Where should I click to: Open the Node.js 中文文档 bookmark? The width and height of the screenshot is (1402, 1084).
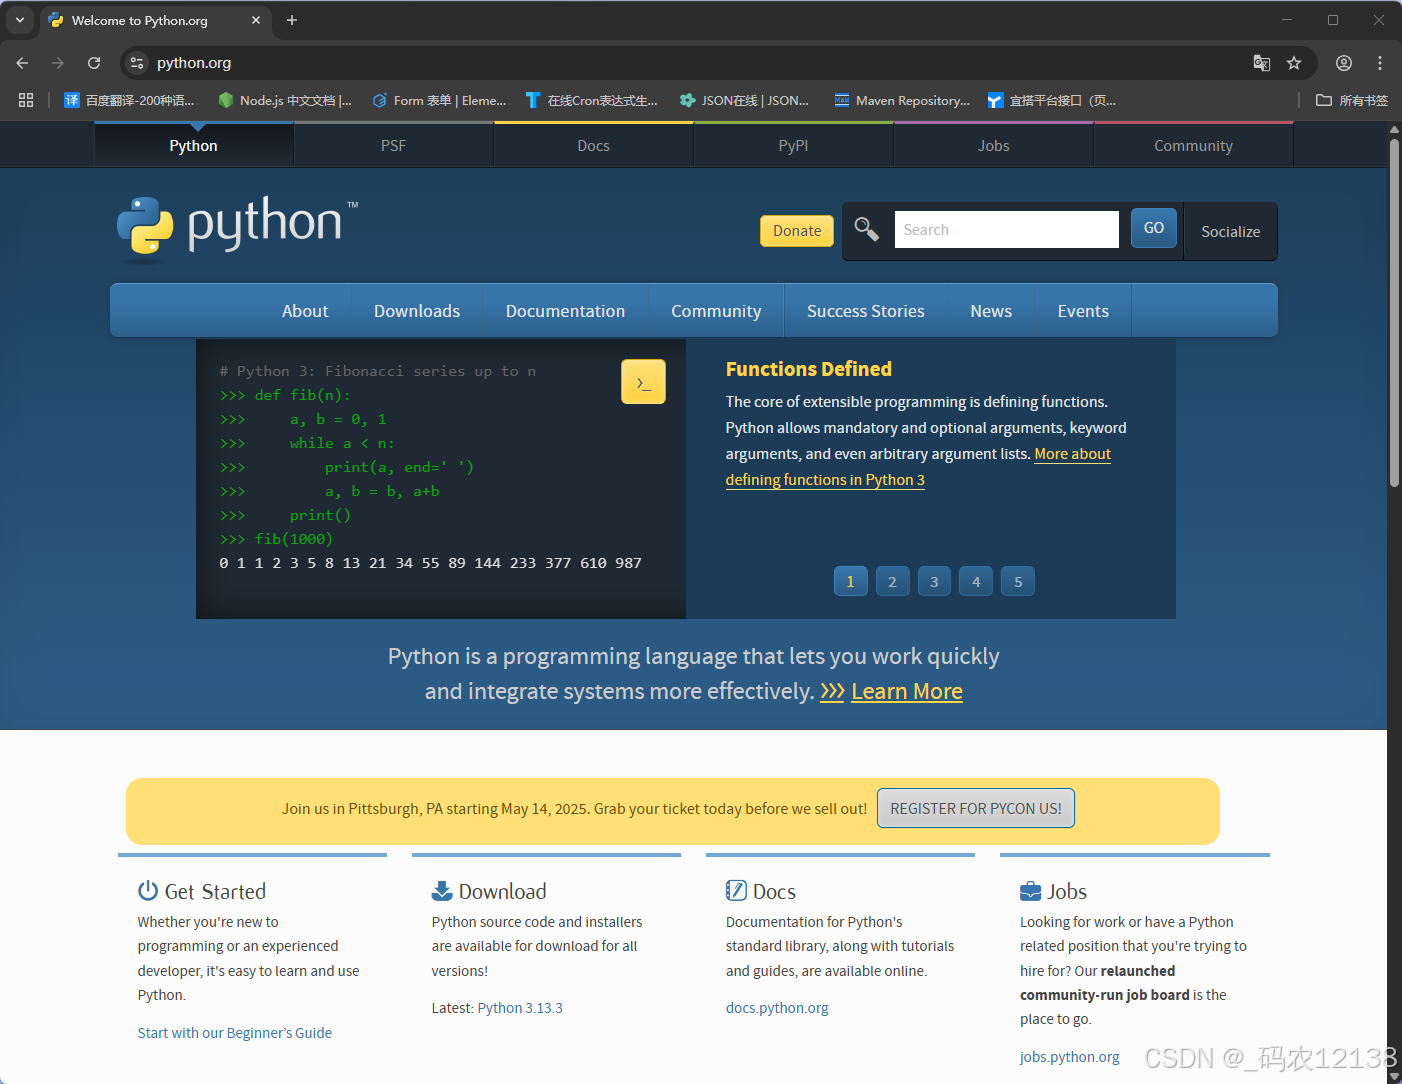285,100
